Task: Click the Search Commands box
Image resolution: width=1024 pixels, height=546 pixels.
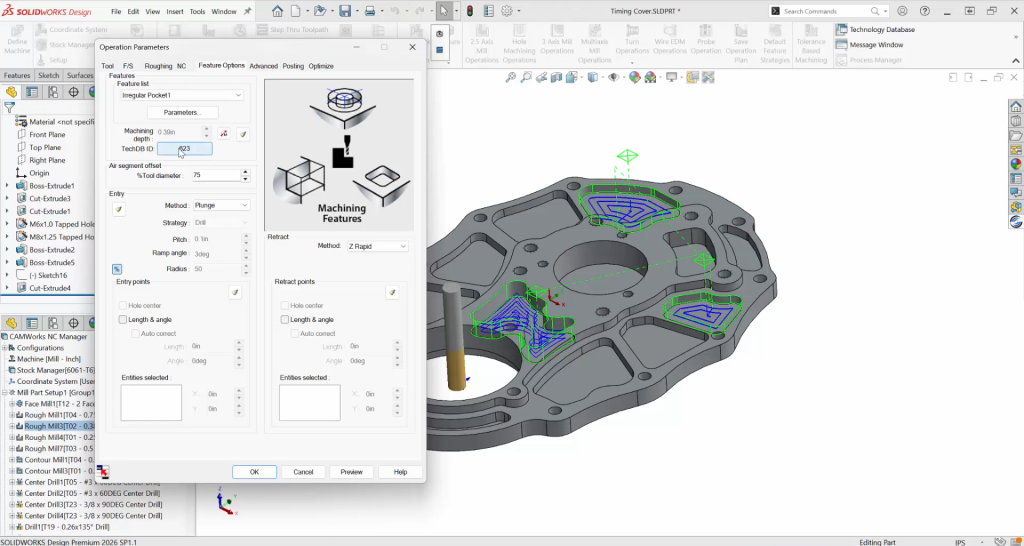Action: 829,11
